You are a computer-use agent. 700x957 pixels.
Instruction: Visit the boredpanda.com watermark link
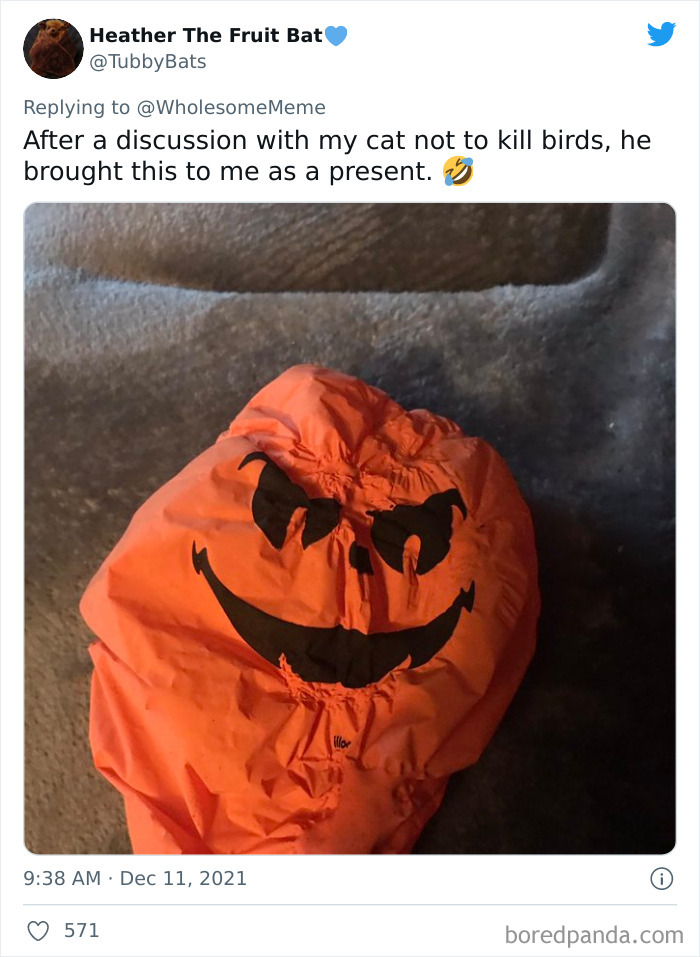(x=594, y=935)
